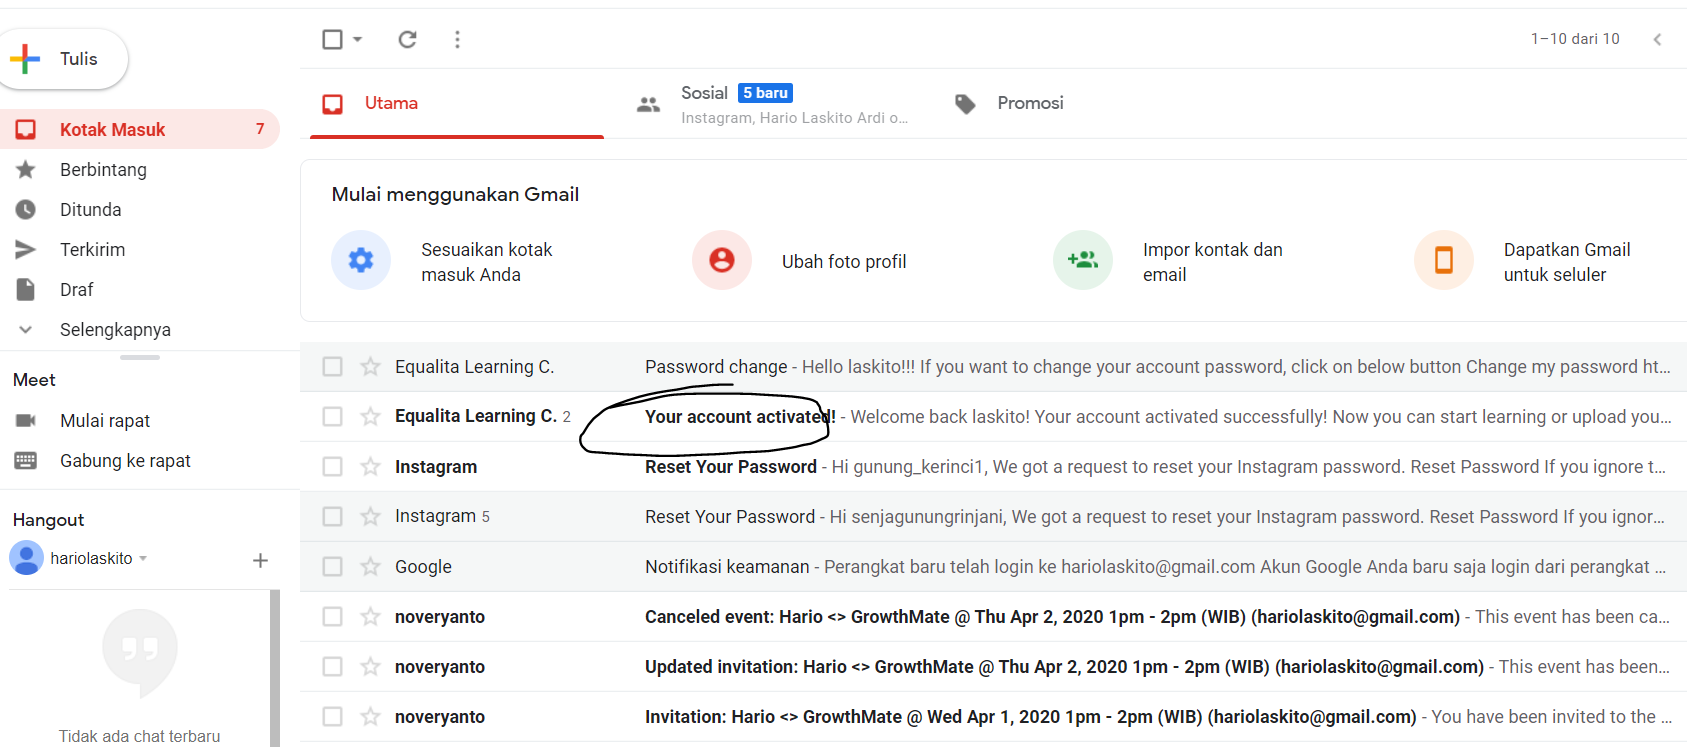Click the refresh inbox icon

click(x=407, y=39)
